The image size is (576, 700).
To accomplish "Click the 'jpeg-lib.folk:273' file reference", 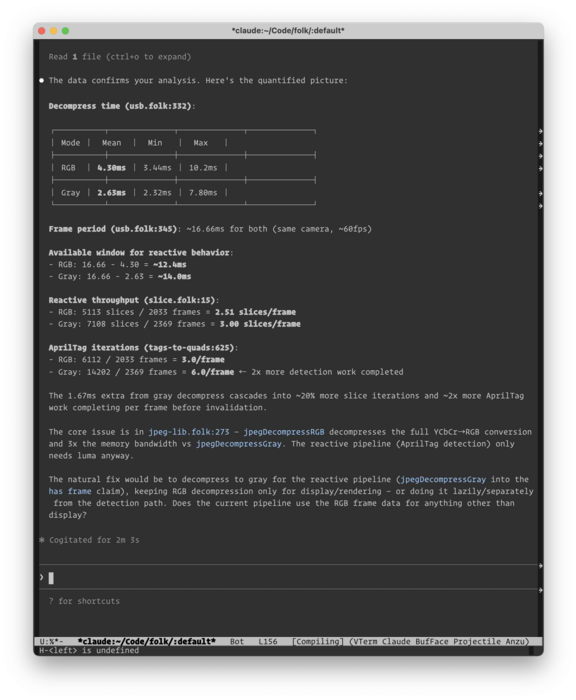I will (x=189, y=432).
